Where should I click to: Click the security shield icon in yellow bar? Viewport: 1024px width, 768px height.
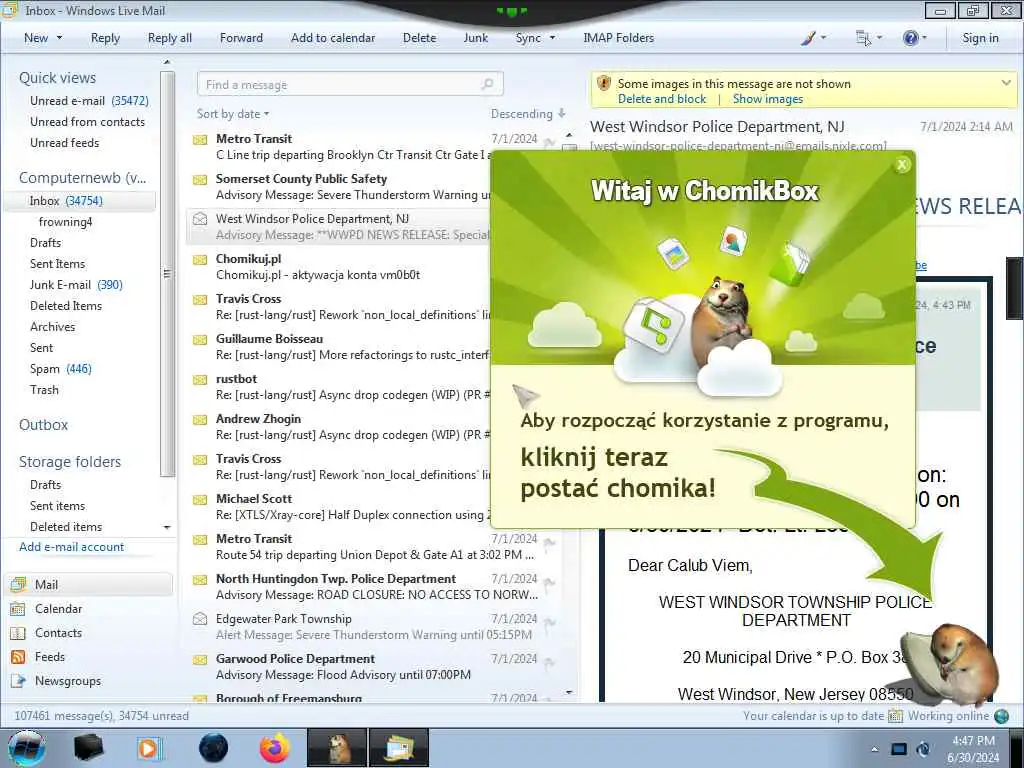(604, 84)
